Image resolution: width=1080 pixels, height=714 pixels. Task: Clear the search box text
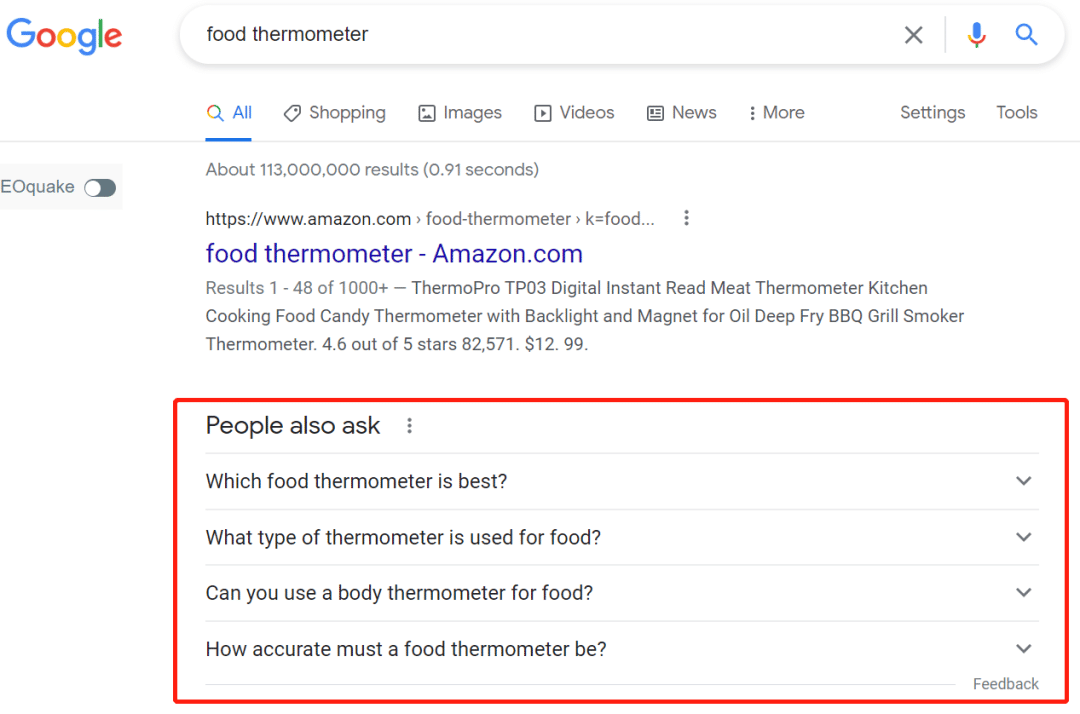click(x=913, y=35)
